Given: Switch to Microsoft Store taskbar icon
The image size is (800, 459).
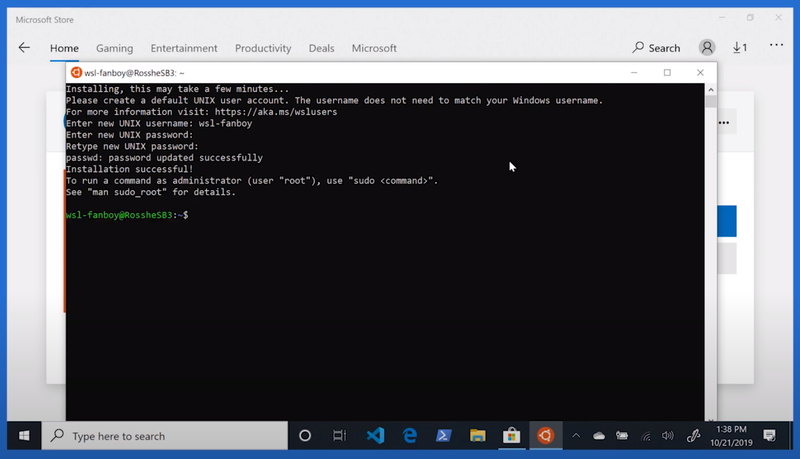Looking at the screenshot, I should 511,436.
